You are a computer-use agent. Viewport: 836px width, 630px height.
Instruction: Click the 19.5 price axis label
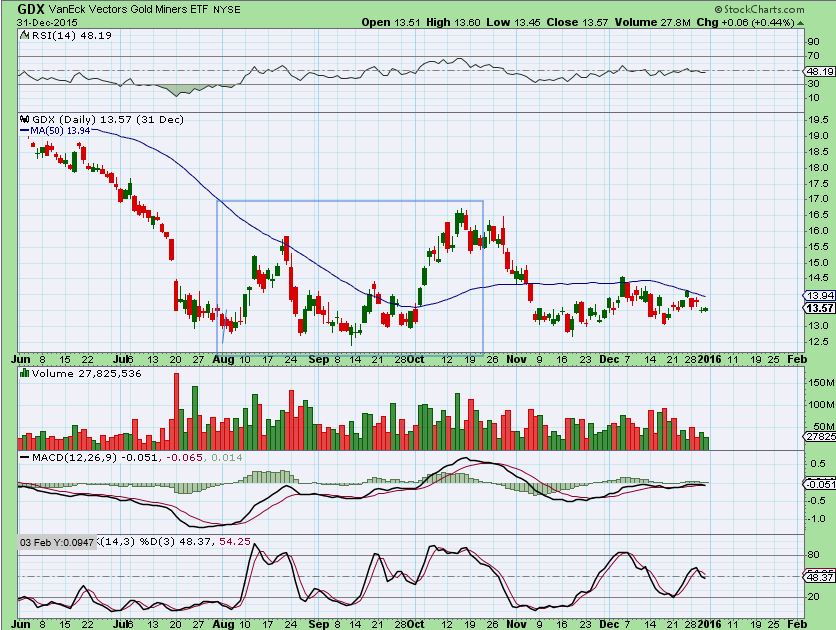818,119
